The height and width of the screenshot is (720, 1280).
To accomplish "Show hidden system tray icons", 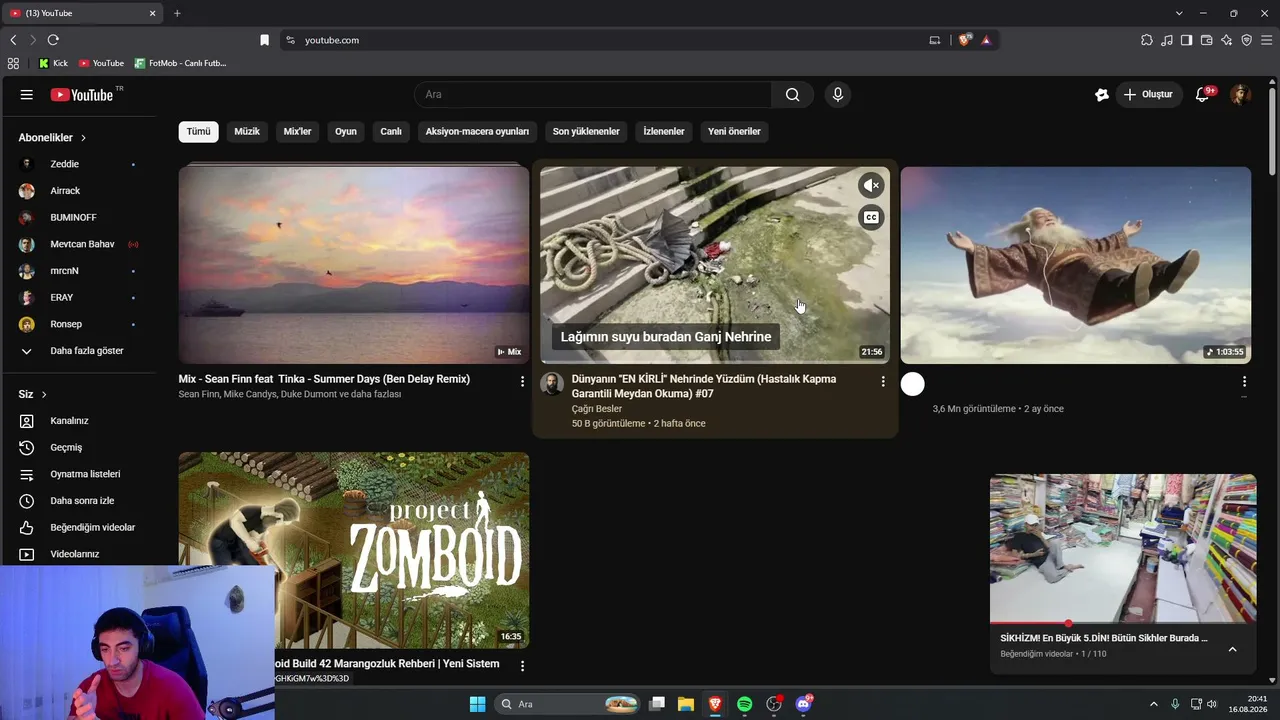I will pos(1153,704).
